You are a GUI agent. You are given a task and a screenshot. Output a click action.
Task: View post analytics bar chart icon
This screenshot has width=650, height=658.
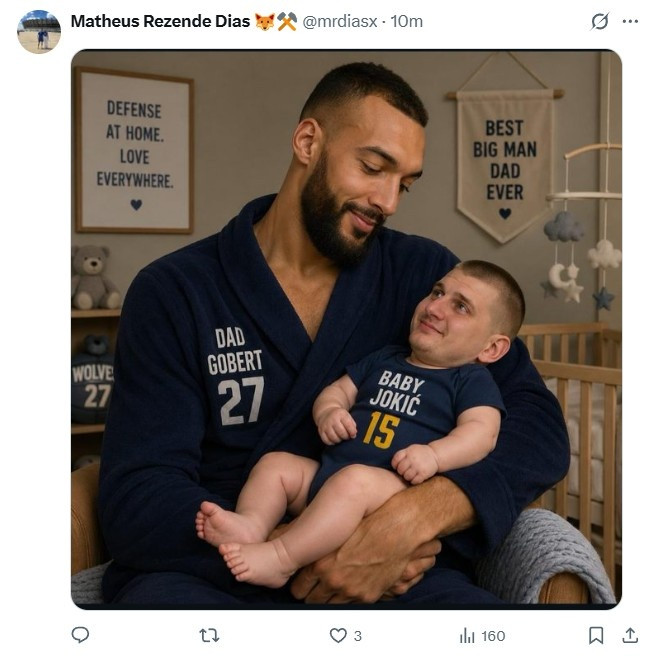(x=467, y=635)
